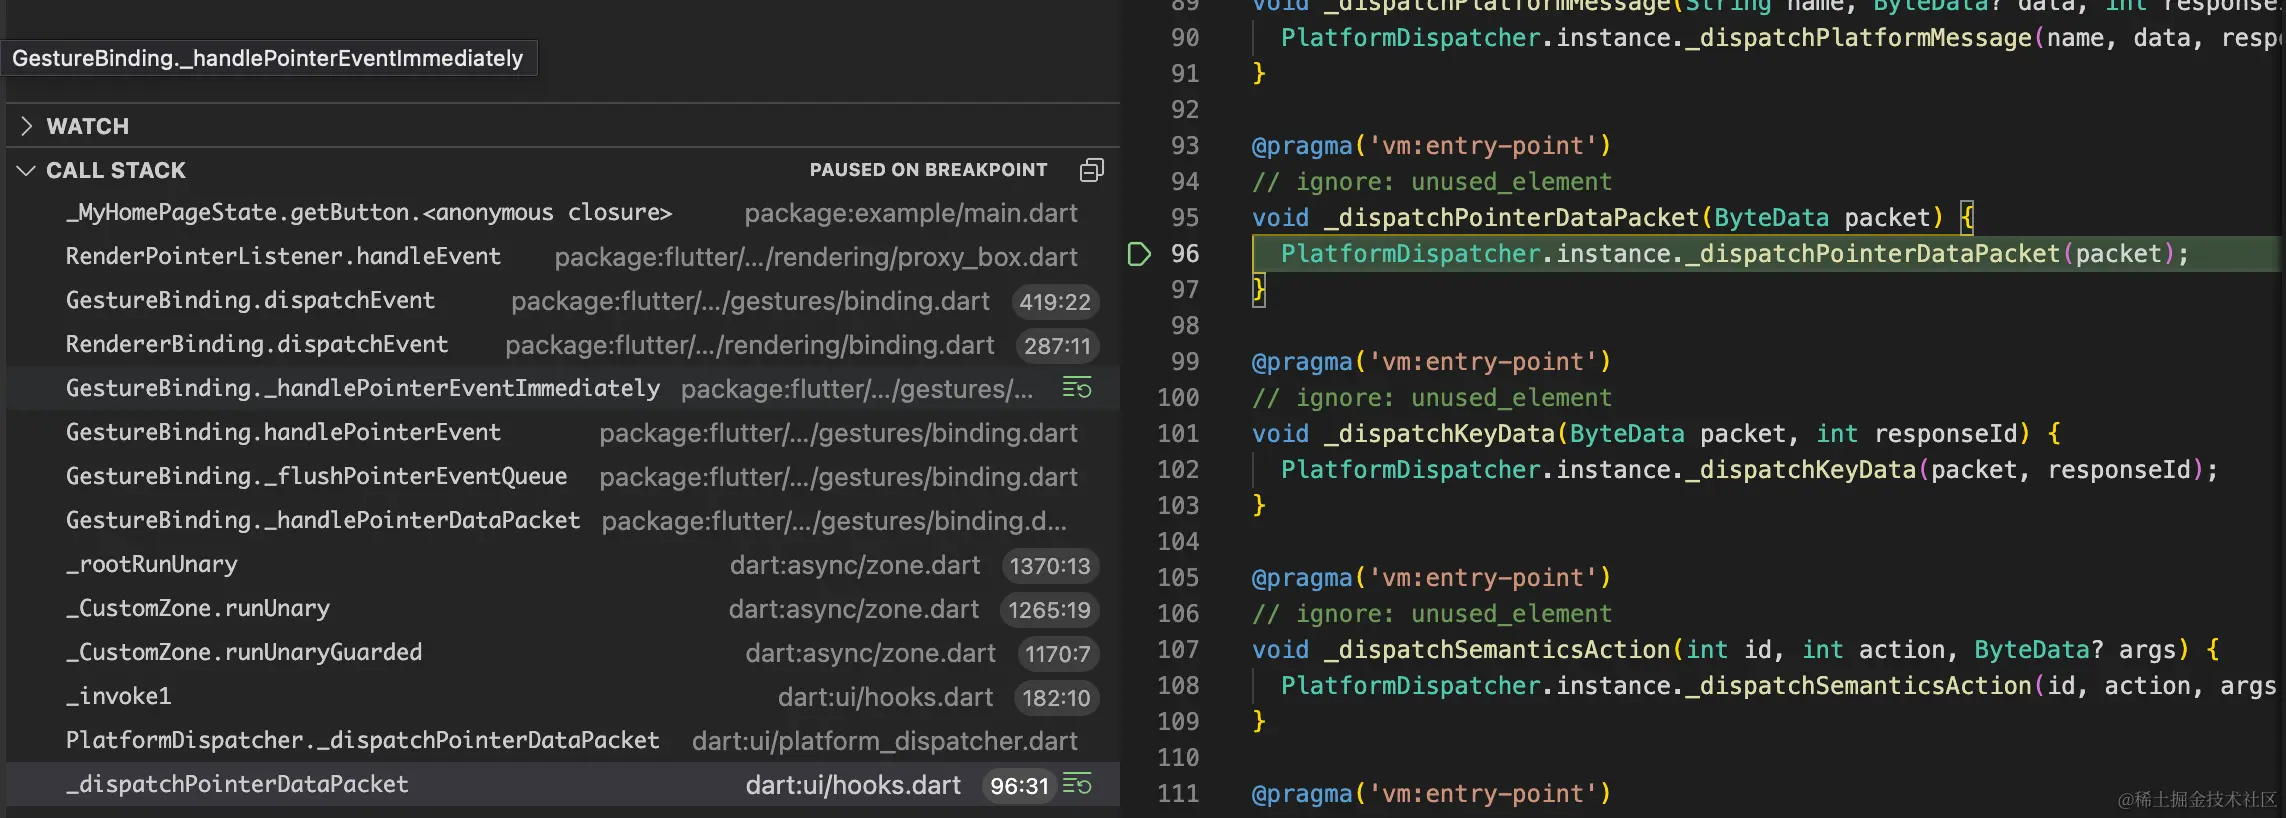The height and width of the screenshot is (818, 2286).
Task: Click restart frame icon on _dispatchPointerDataPacket row
Action: (x=1077, y=785)
